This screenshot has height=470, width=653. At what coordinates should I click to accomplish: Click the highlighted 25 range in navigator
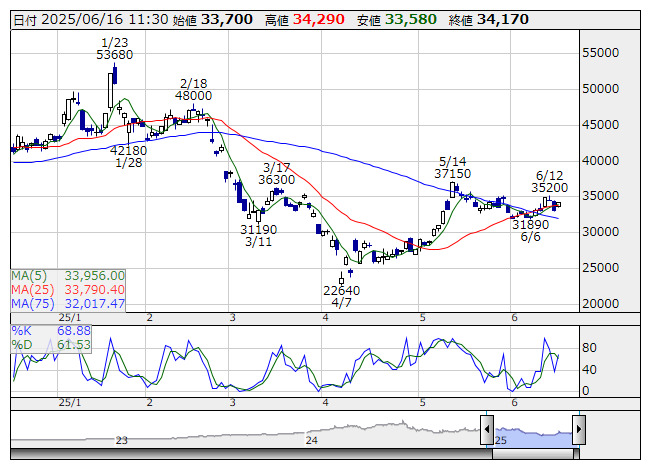[533, 437]
